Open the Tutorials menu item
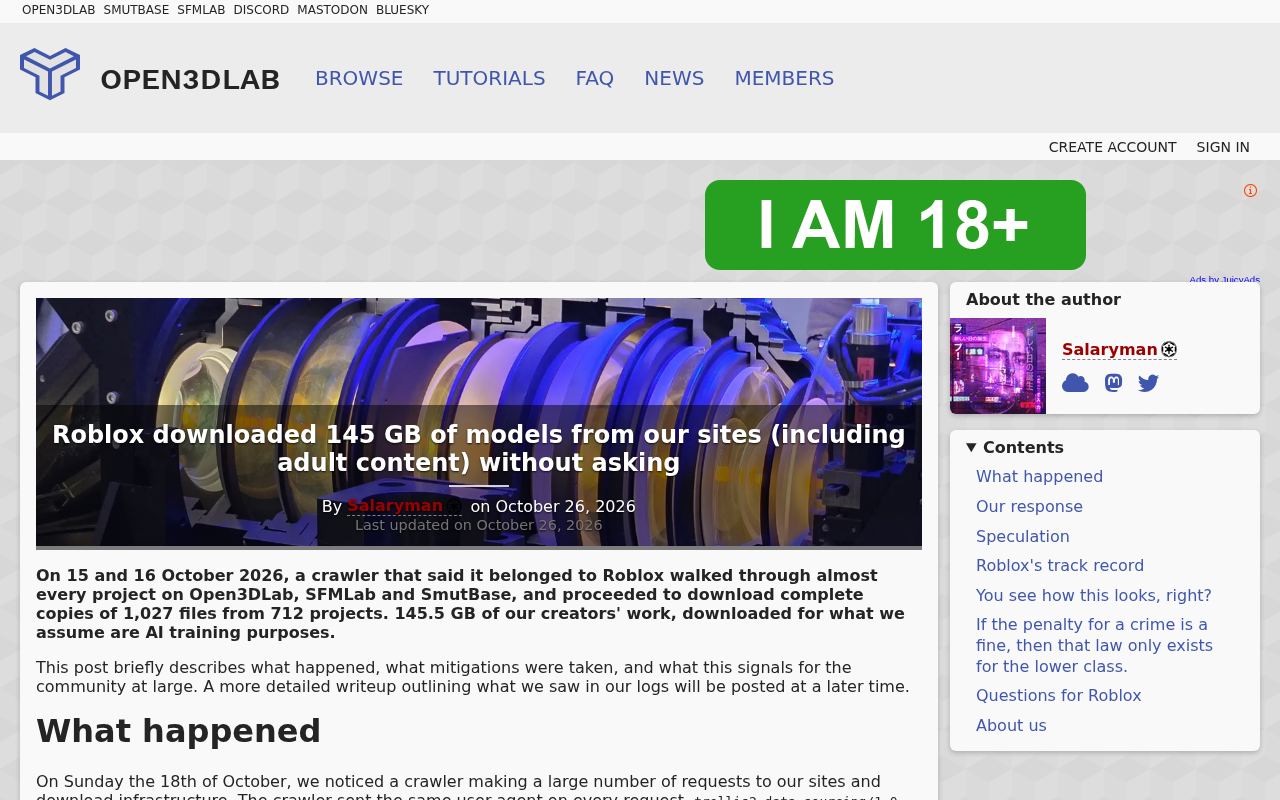1280x800 pixels. tap(489, 78)
